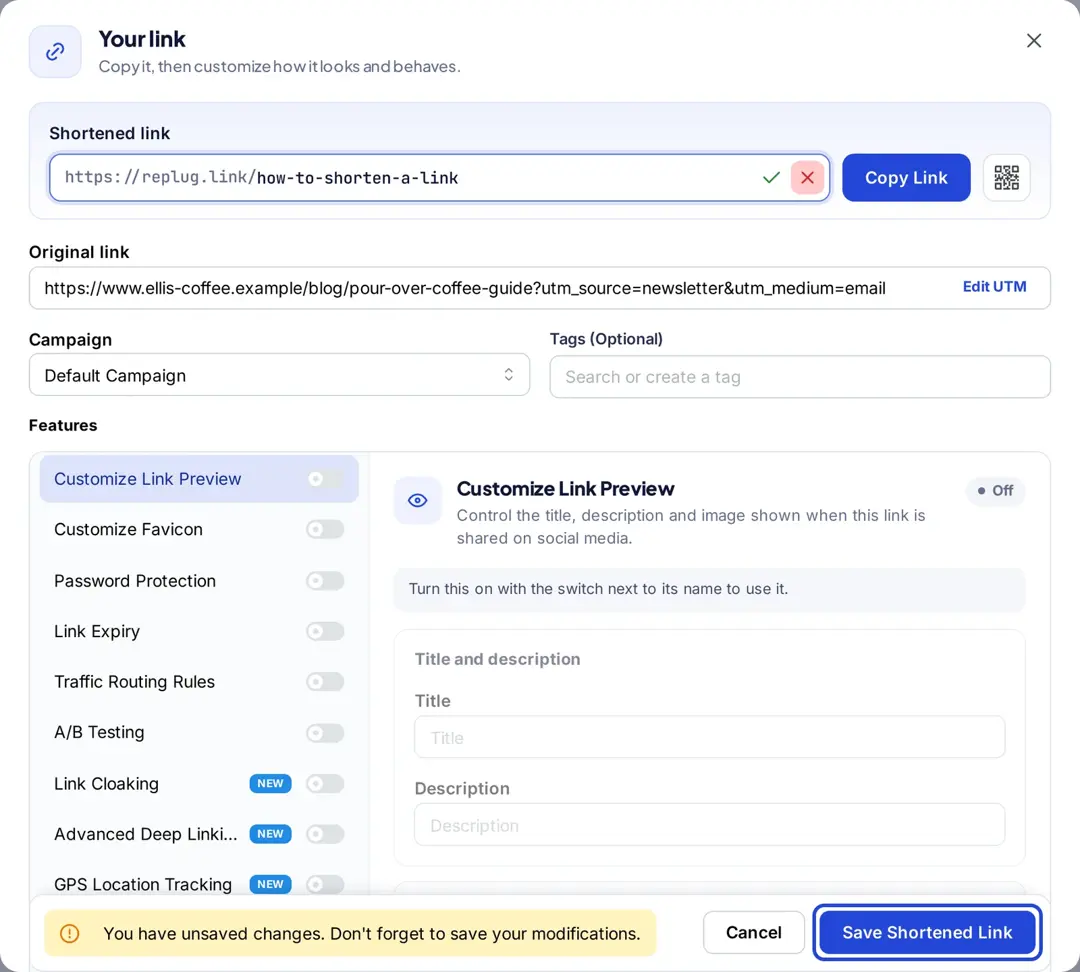Viewport: 1080px width, 972px height.
Task: Click the Off status pill
Action: click(x=995, y=490)
